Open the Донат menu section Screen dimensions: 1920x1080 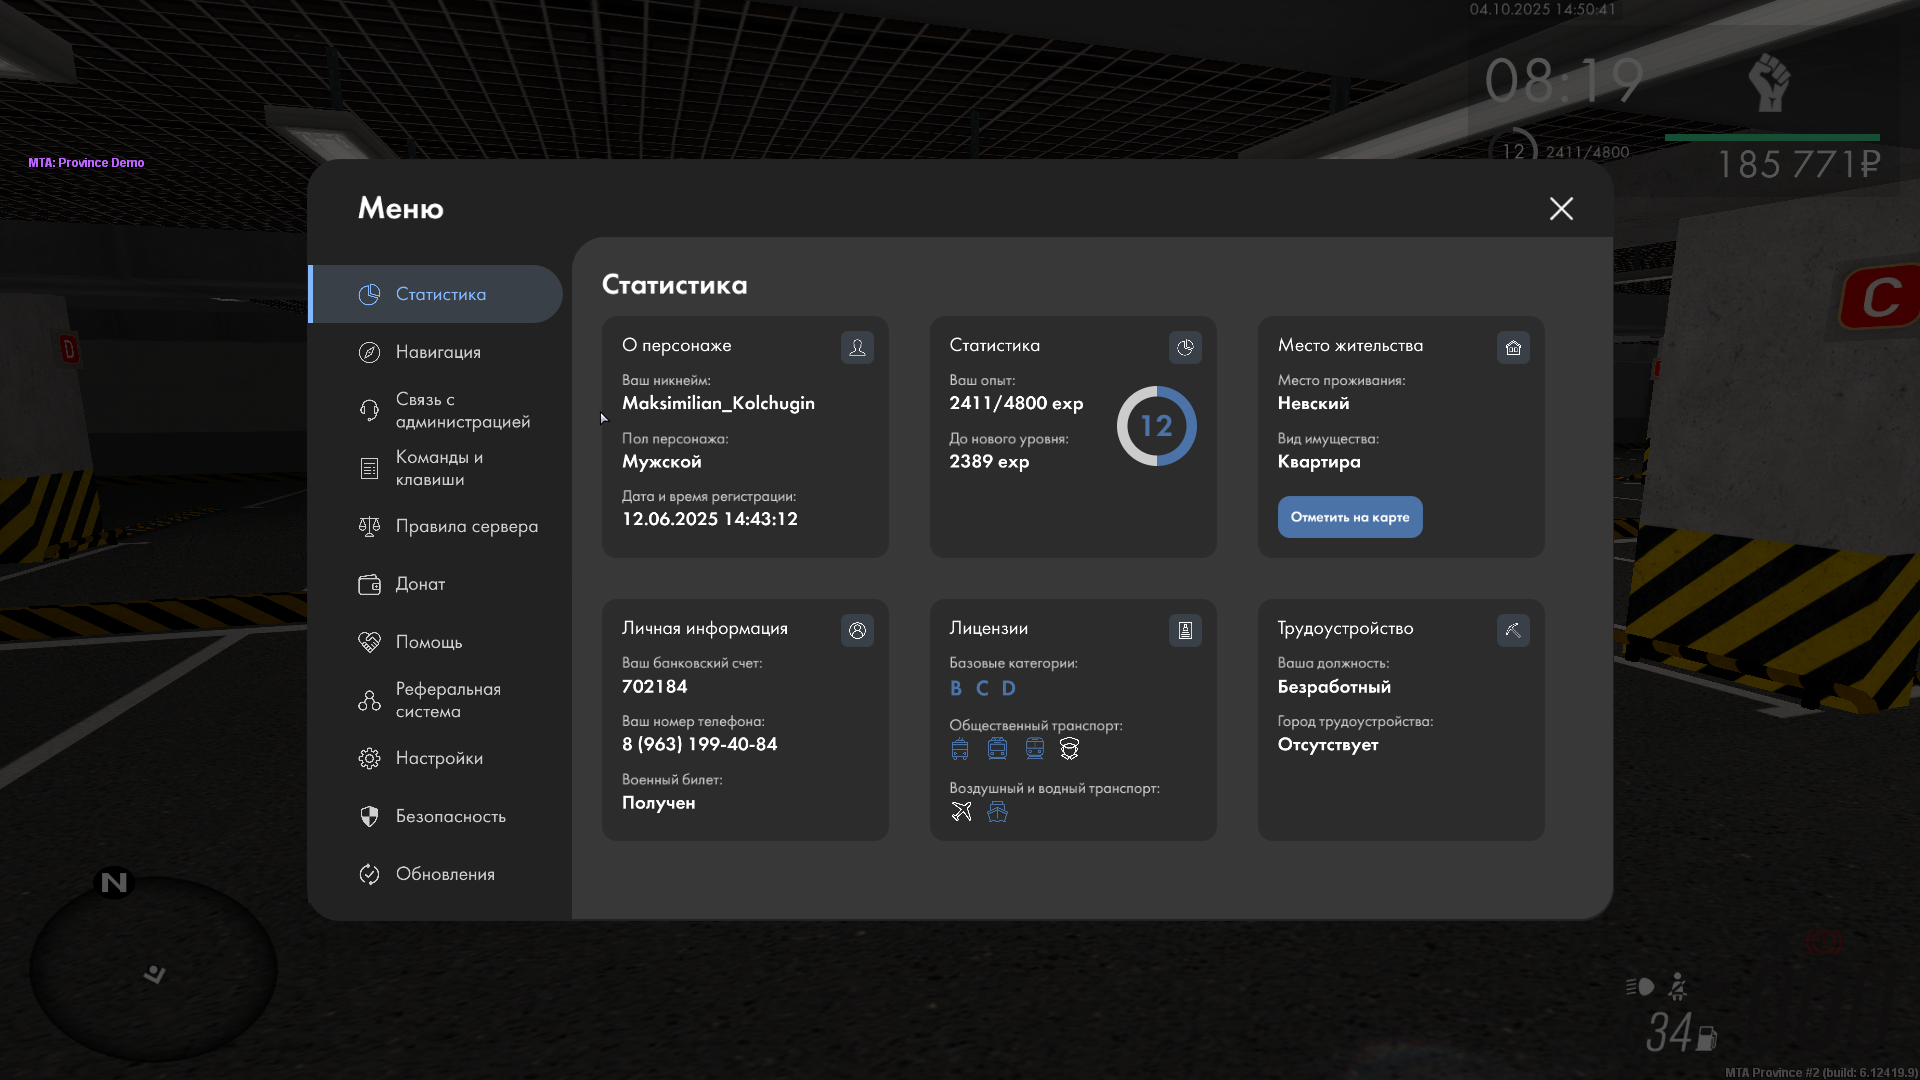click(420, 584)
